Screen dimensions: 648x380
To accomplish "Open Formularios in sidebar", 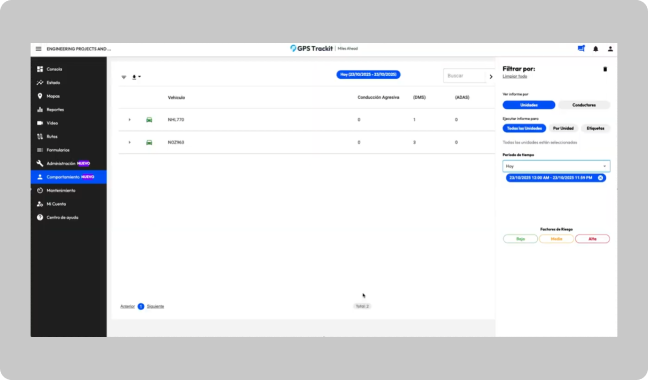I will [58, 150].
